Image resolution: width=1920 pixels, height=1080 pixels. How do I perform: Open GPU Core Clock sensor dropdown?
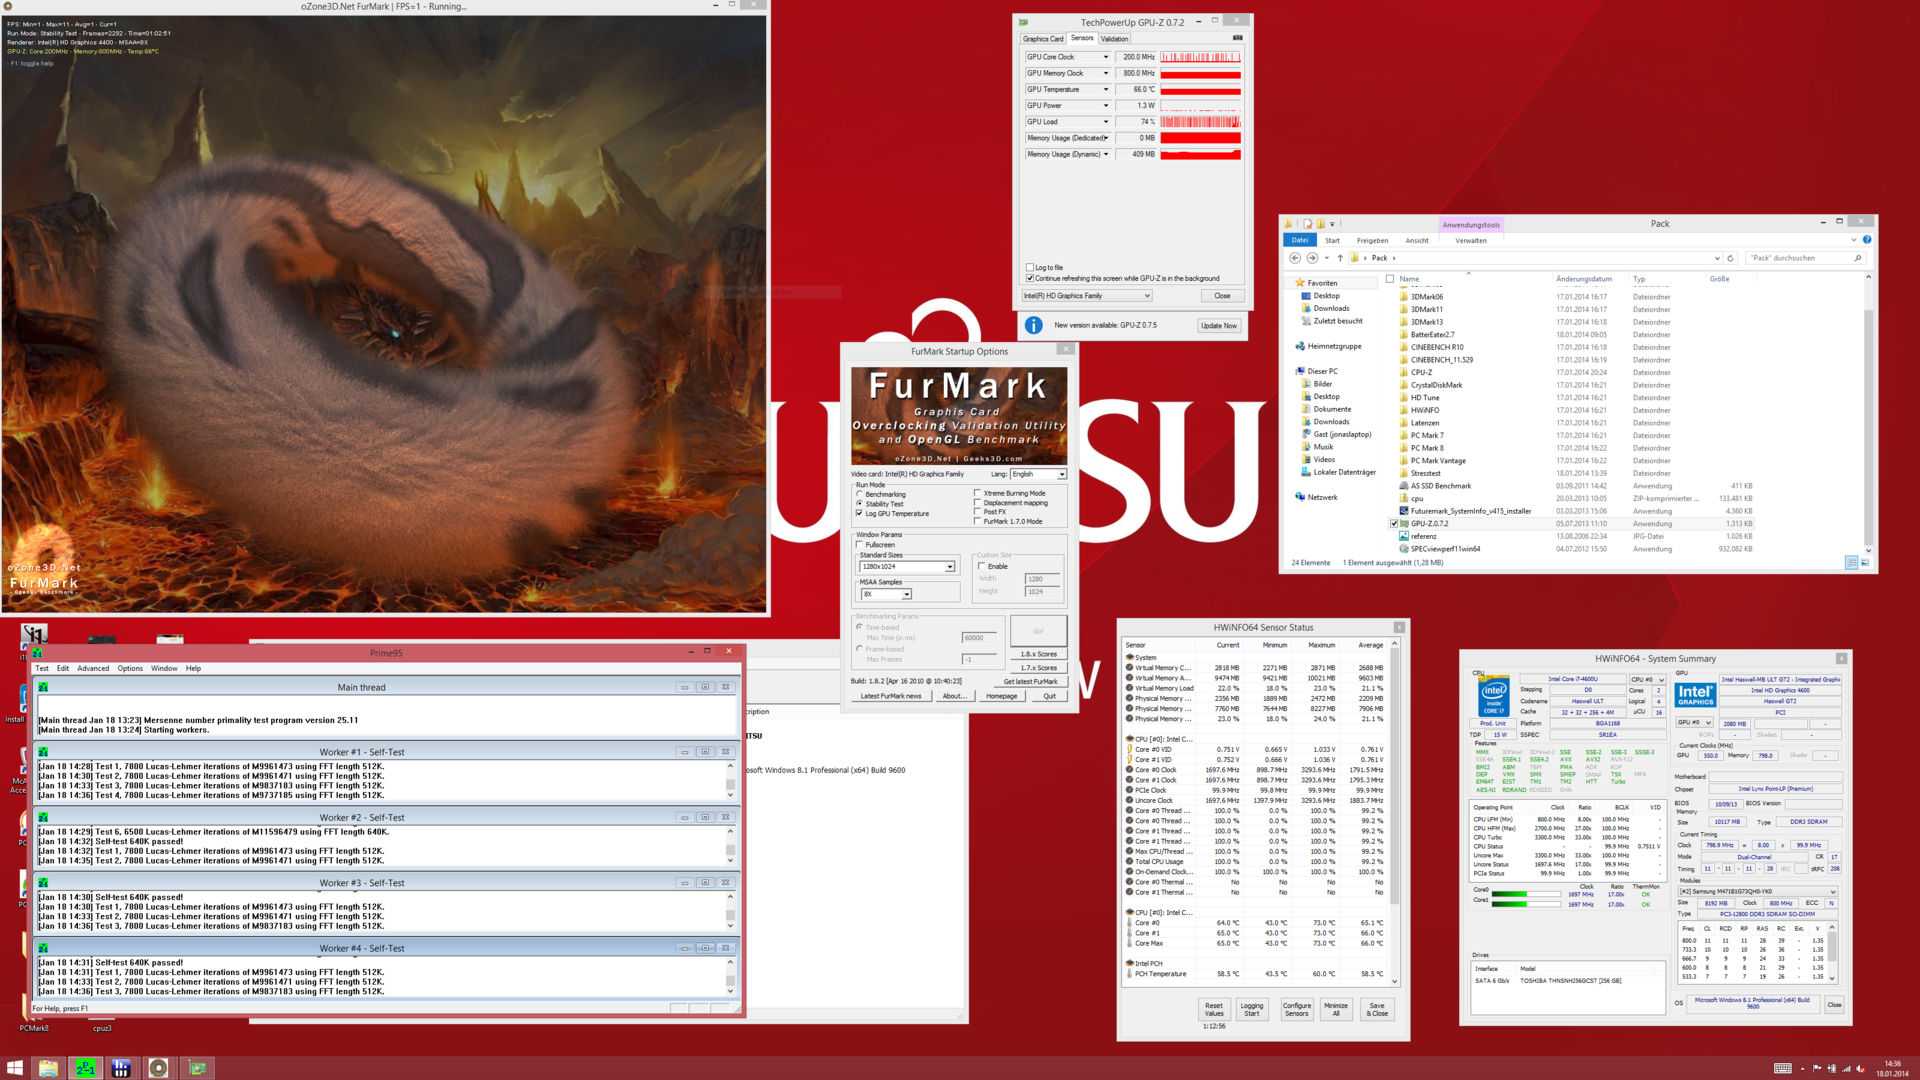click(1106, 57)
